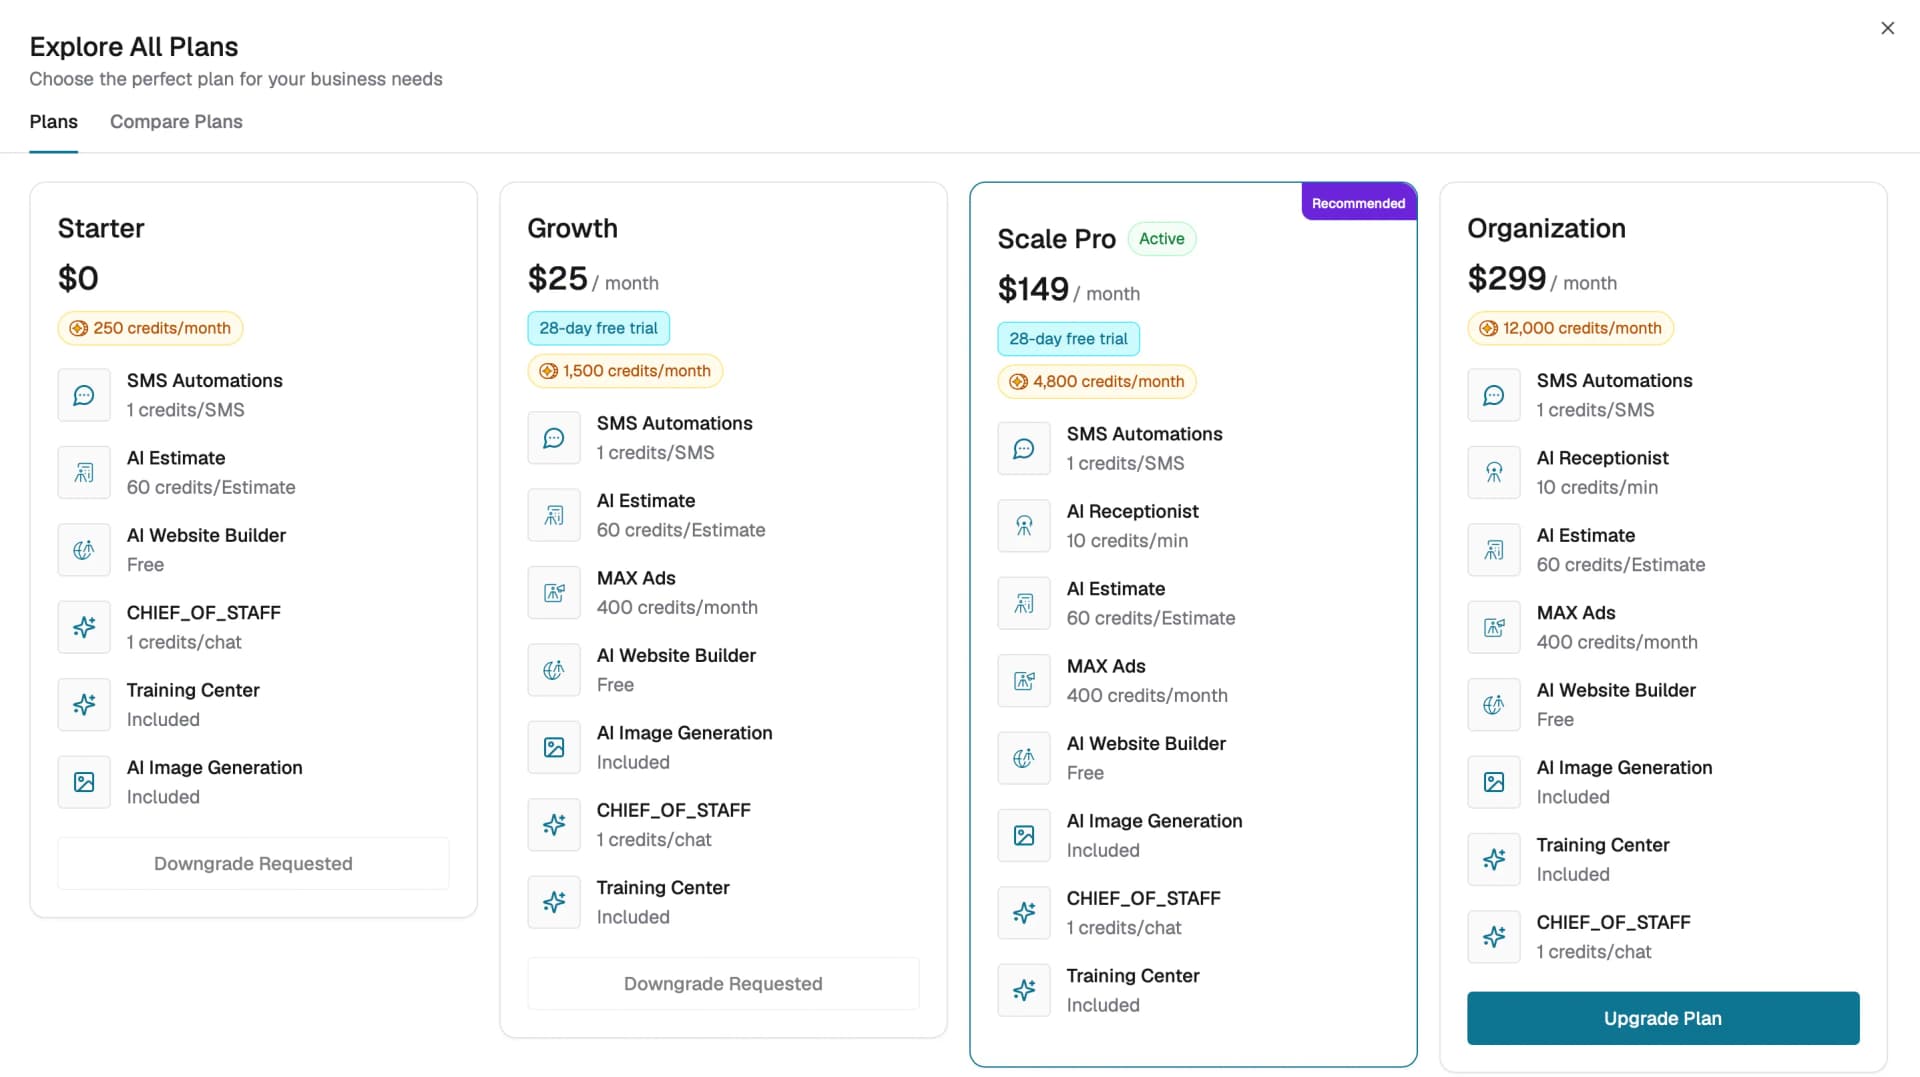Click Downgrade Requested under Growth plan

723,984
